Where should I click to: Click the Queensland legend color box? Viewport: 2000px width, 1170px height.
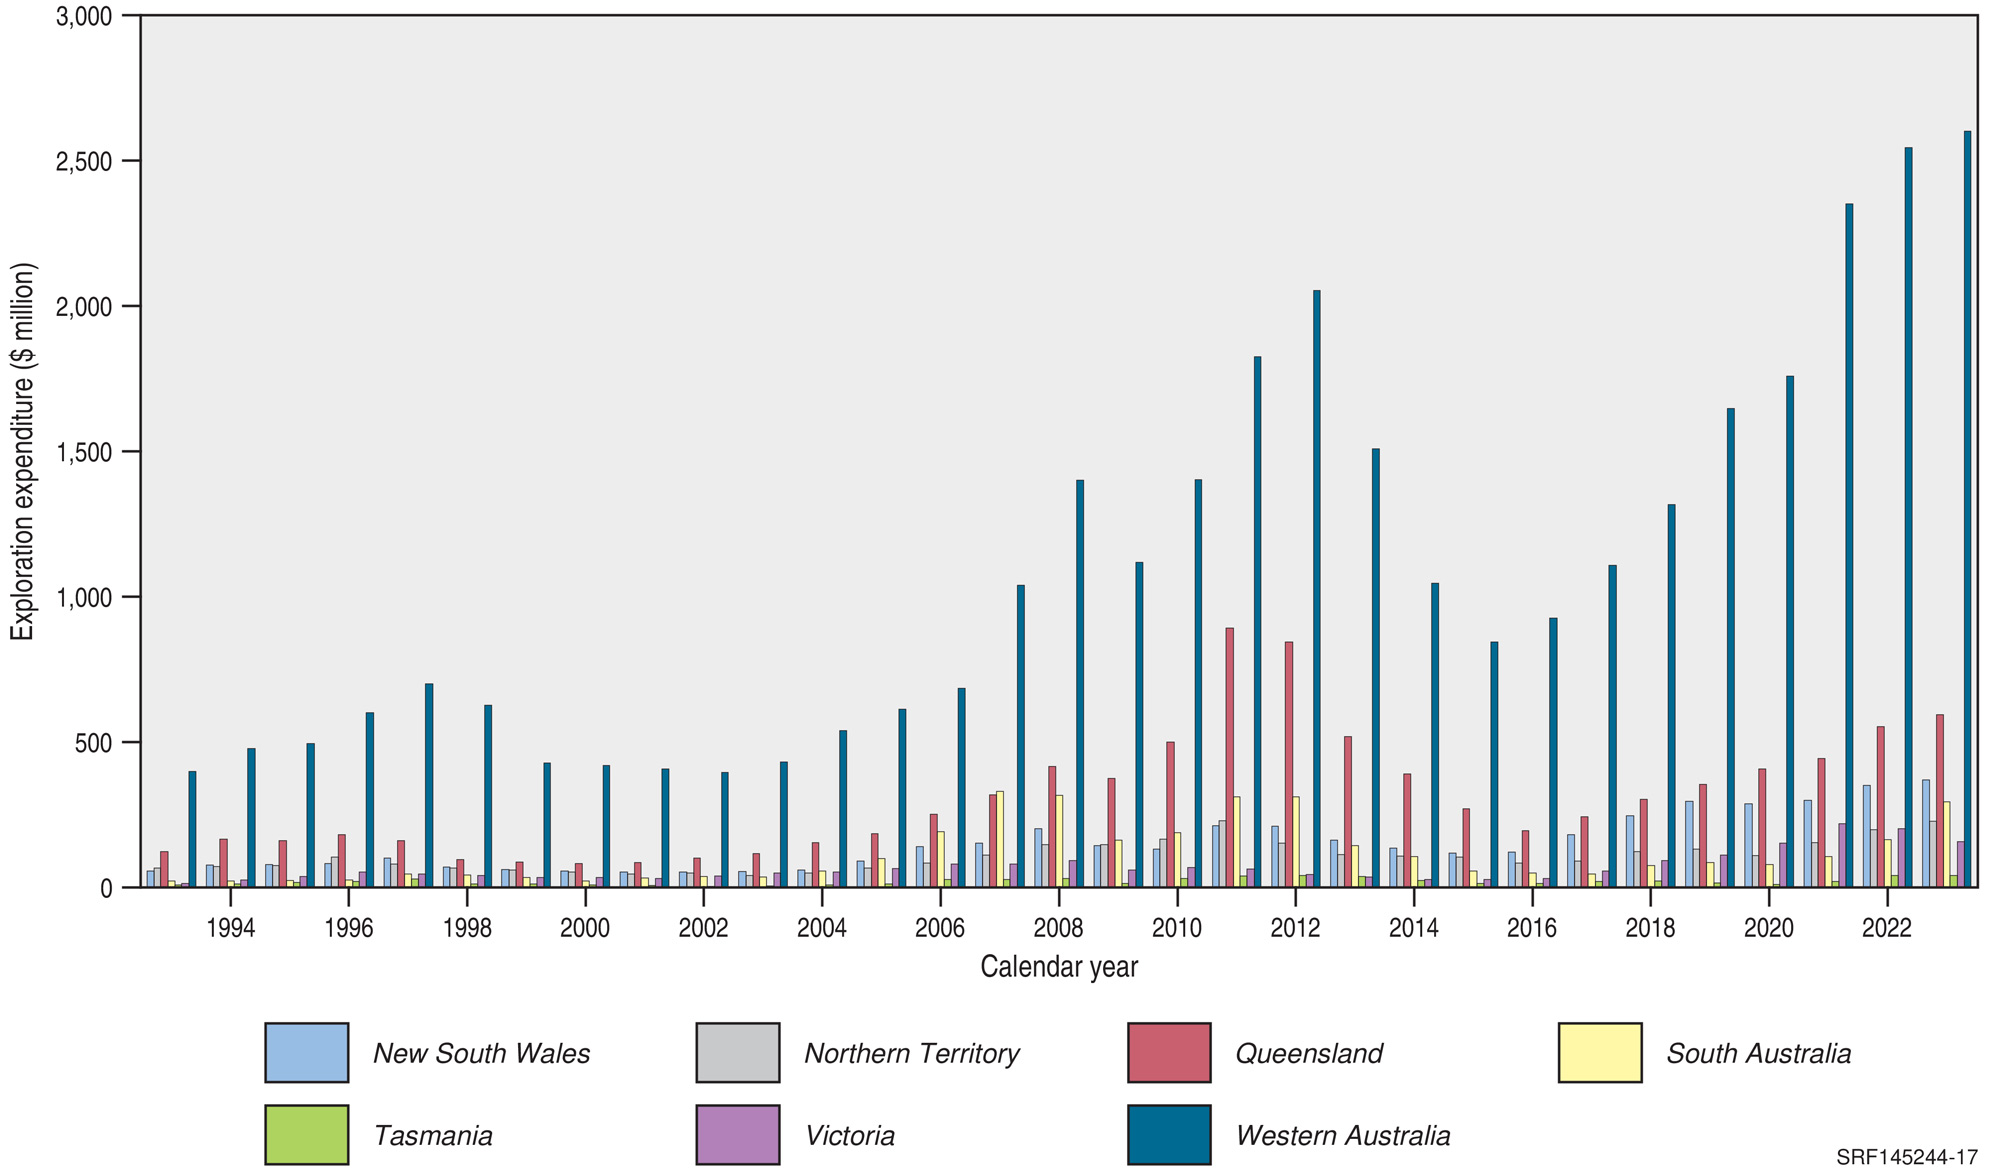click(x=1168, y=1052)
